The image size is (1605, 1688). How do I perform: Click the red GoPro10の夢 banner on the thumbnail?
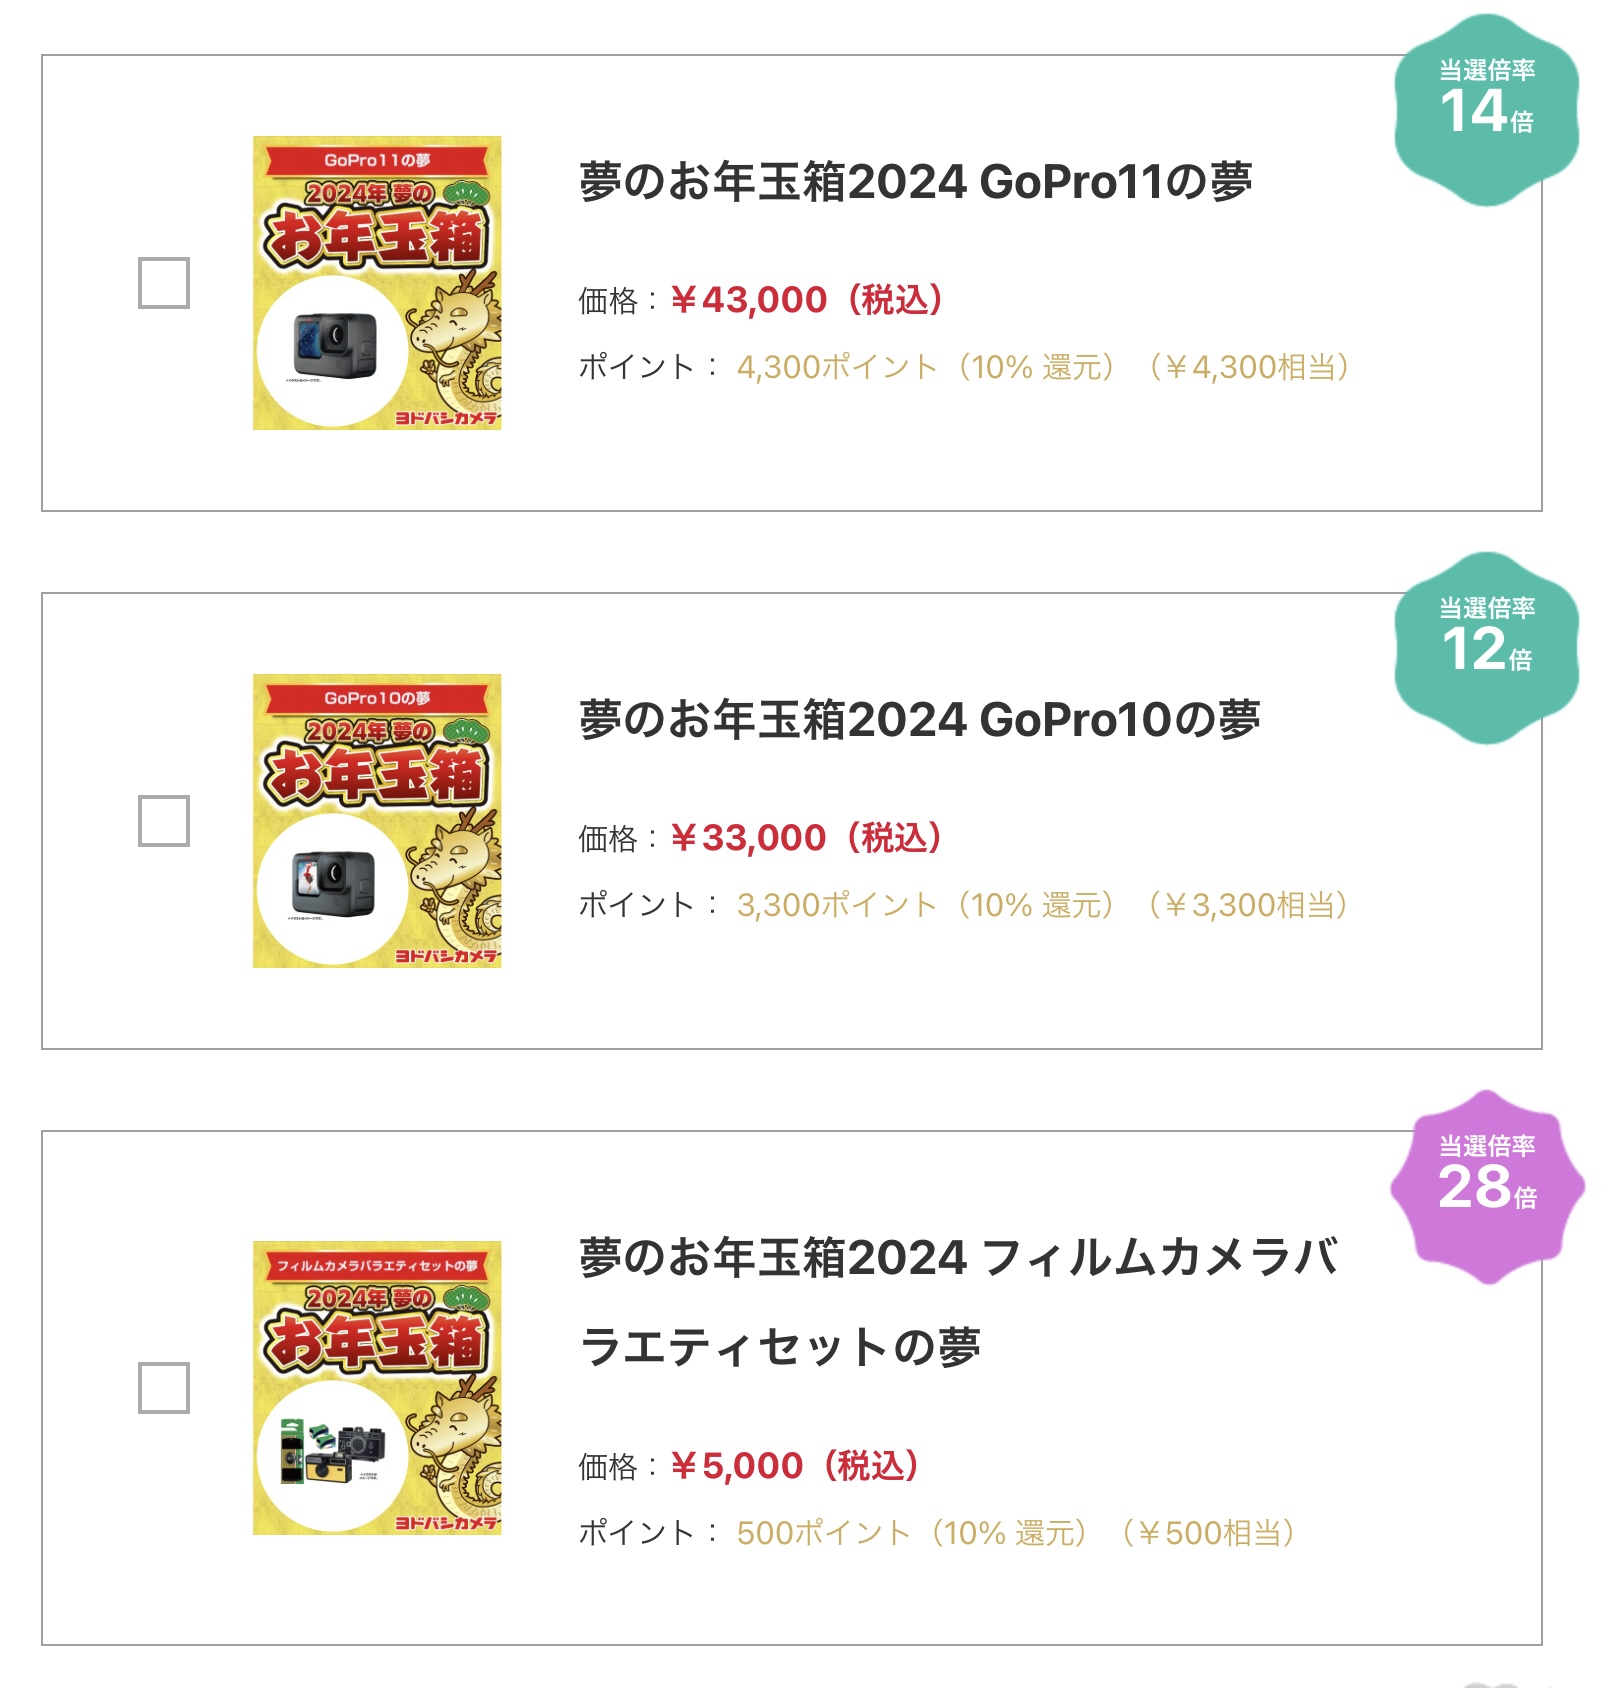tap(377, 698)
